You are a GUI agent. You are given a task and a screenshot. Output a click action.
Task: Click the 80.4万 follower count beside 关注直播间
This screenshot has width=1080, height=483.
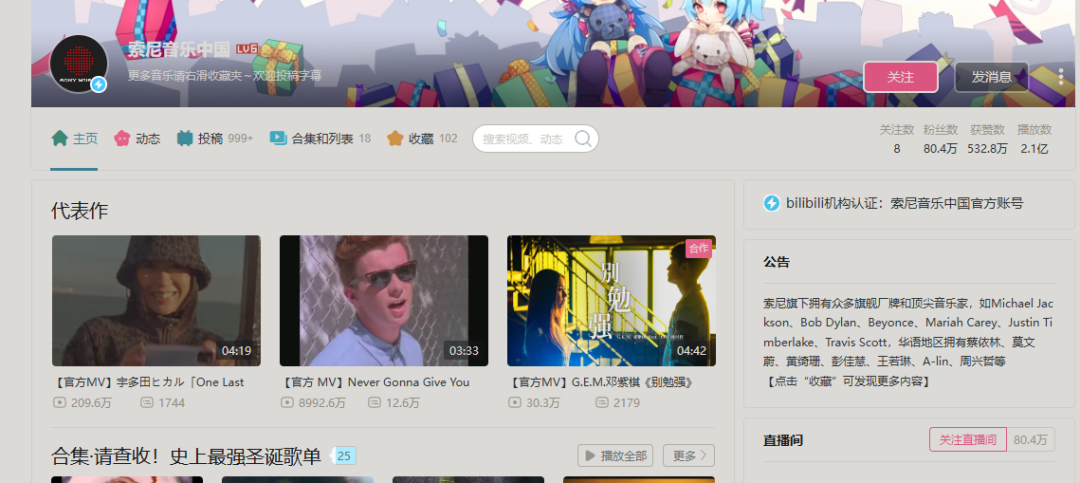coord(1030,440)
